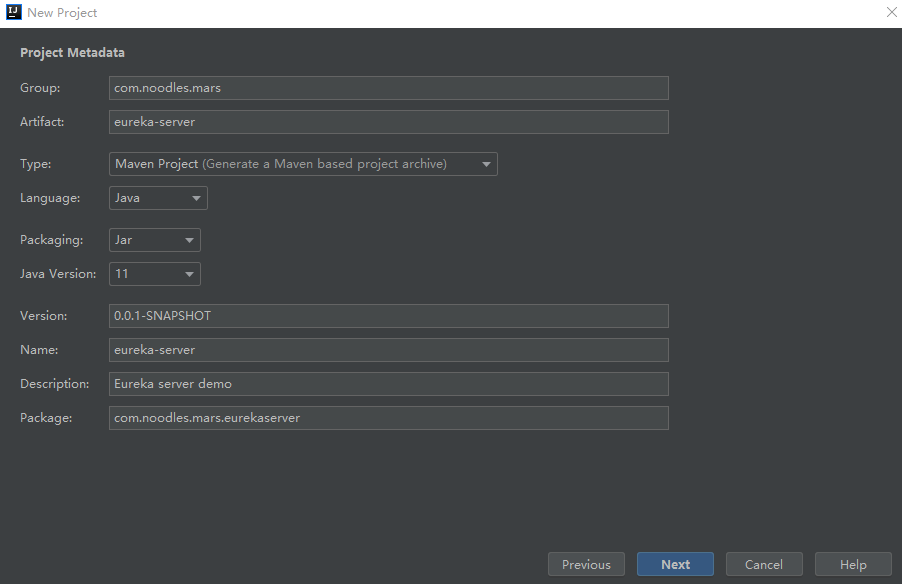
Task: Click the Description field with Eureka server demo
Action: pos(388,384)
